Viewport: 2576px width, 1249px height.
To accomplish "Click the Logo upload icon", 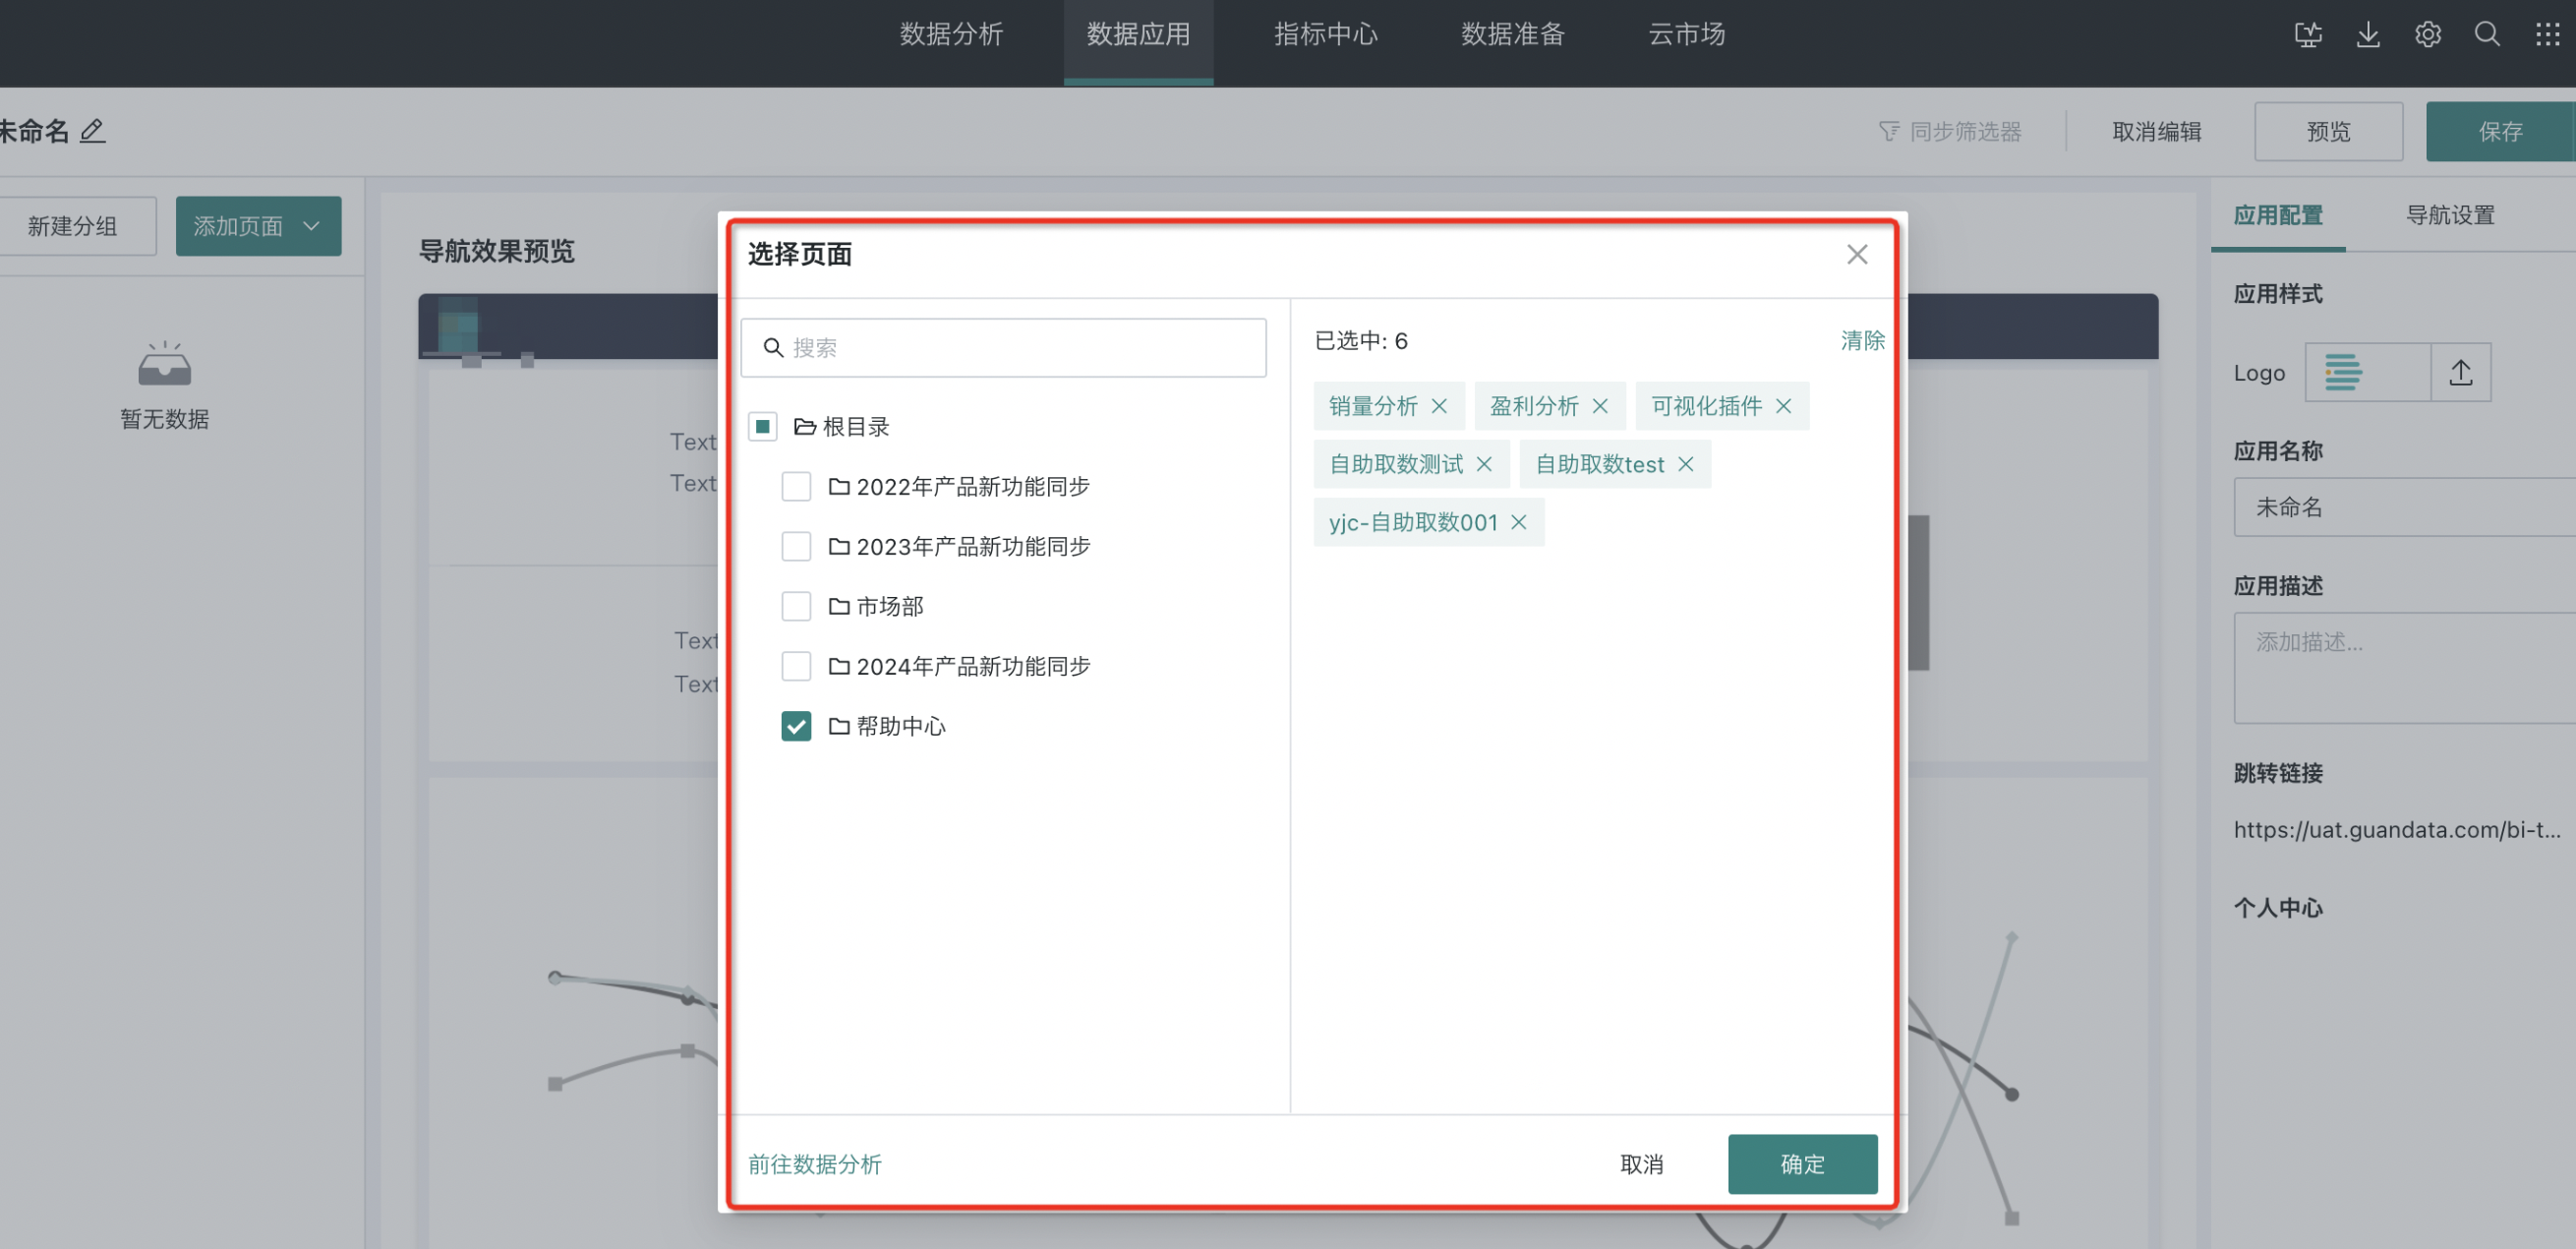I will [x=2460, y=373].
